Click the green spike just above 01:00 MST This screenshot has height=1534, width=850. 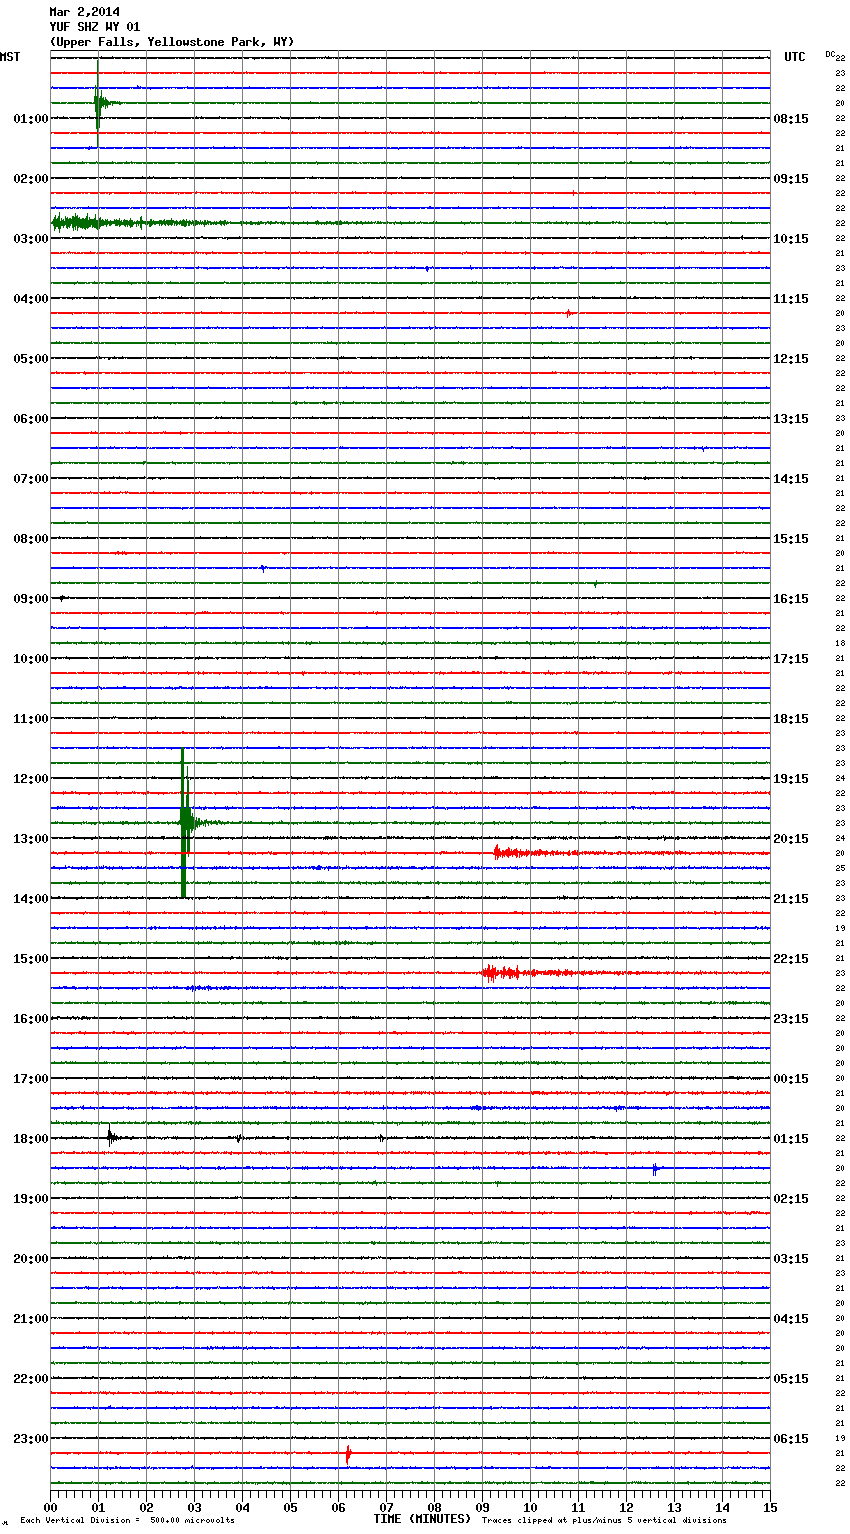click(98, 102)
